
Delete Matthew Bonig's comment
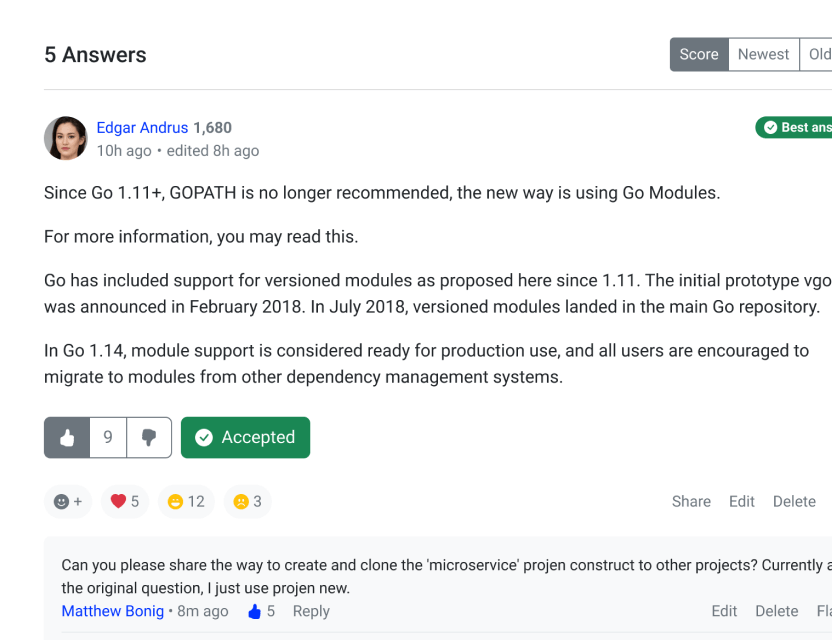click(x=776, y=611)
